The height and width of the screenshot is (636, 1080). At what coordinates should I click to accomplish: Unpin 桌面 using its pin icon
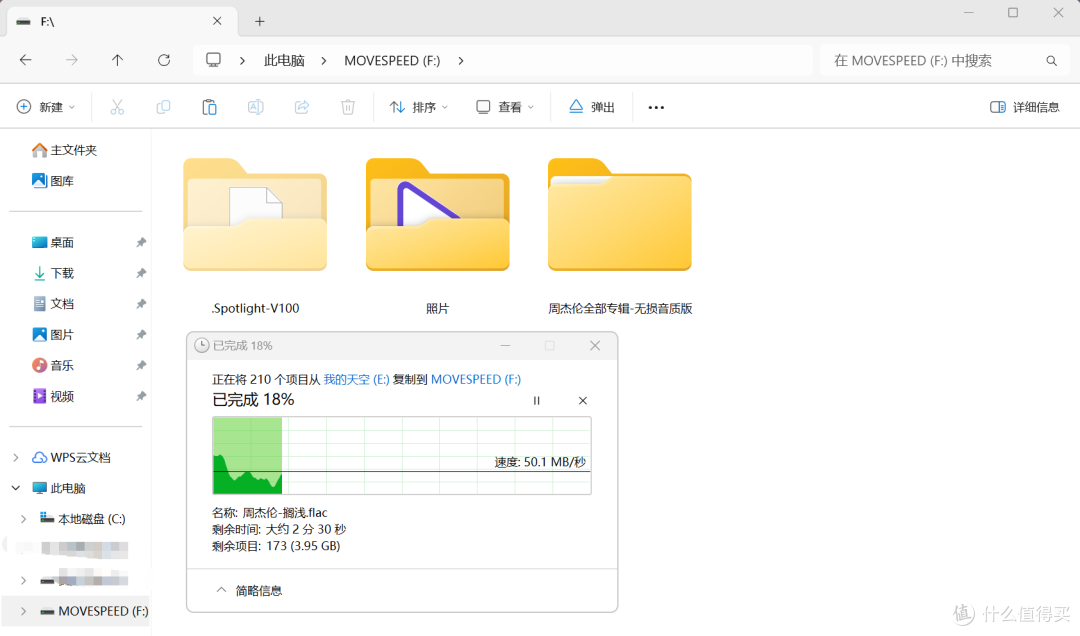(x=141, y=243)
